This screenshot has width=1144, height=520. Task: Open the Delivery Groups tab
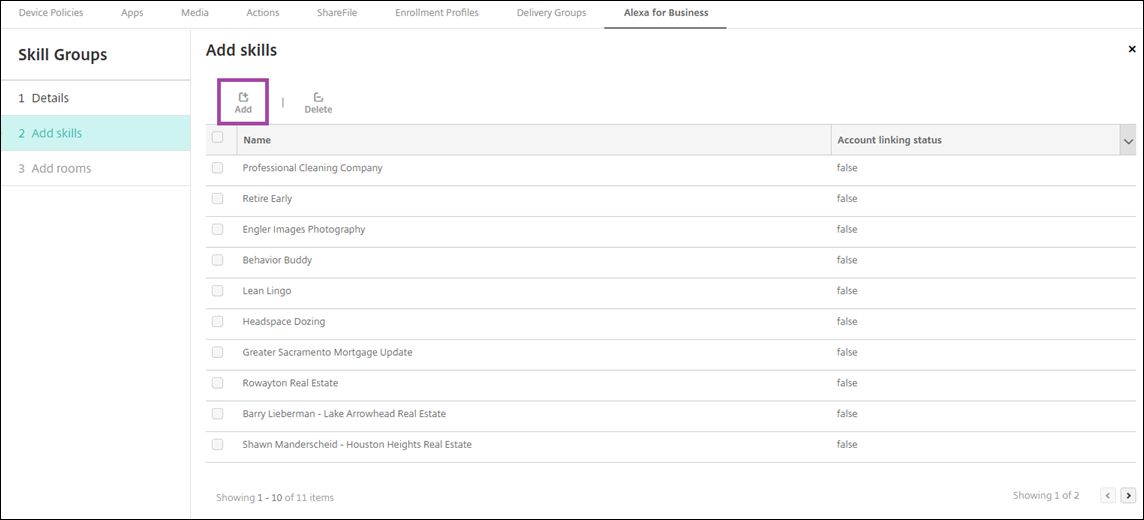[552, 13]
